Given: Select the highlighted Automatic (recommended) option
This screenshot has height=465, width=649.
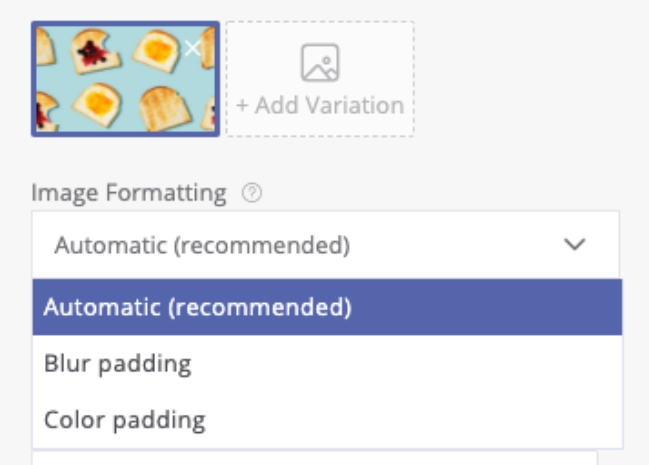Looking at the screenshot, I should (197, 307).
